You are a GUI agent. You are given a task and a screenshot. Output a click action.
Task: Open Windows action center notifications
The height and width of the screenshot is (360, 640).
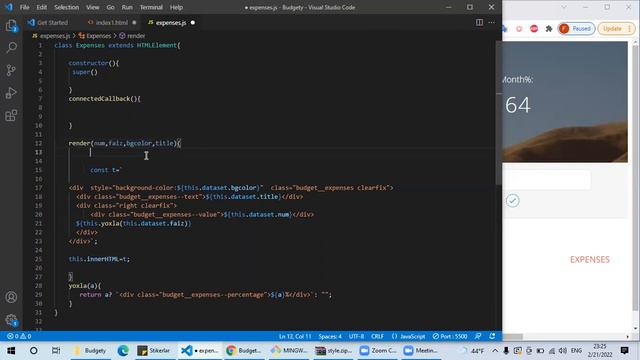[x=624, y=351]
